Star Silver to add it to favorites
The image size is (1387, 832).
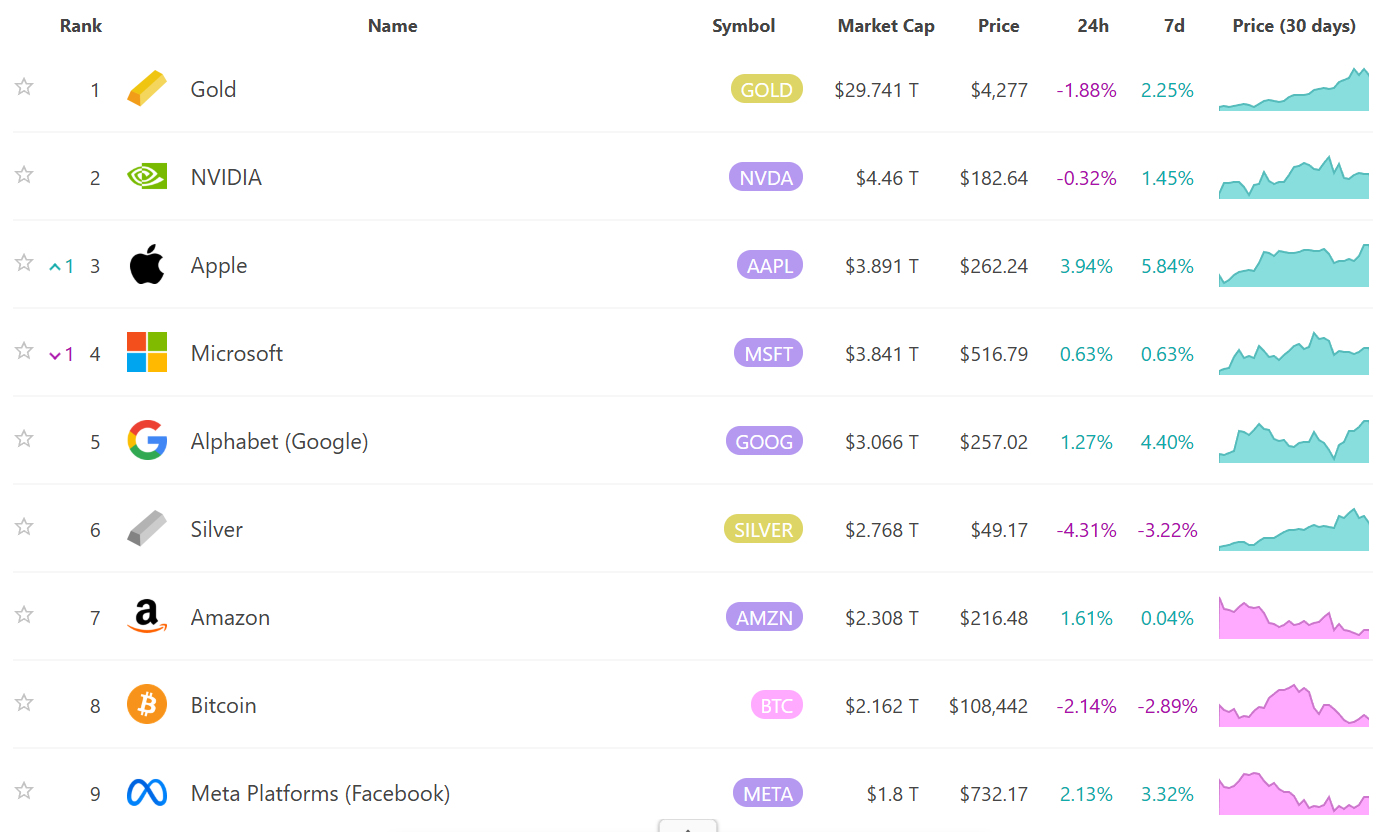click(23, 528)
